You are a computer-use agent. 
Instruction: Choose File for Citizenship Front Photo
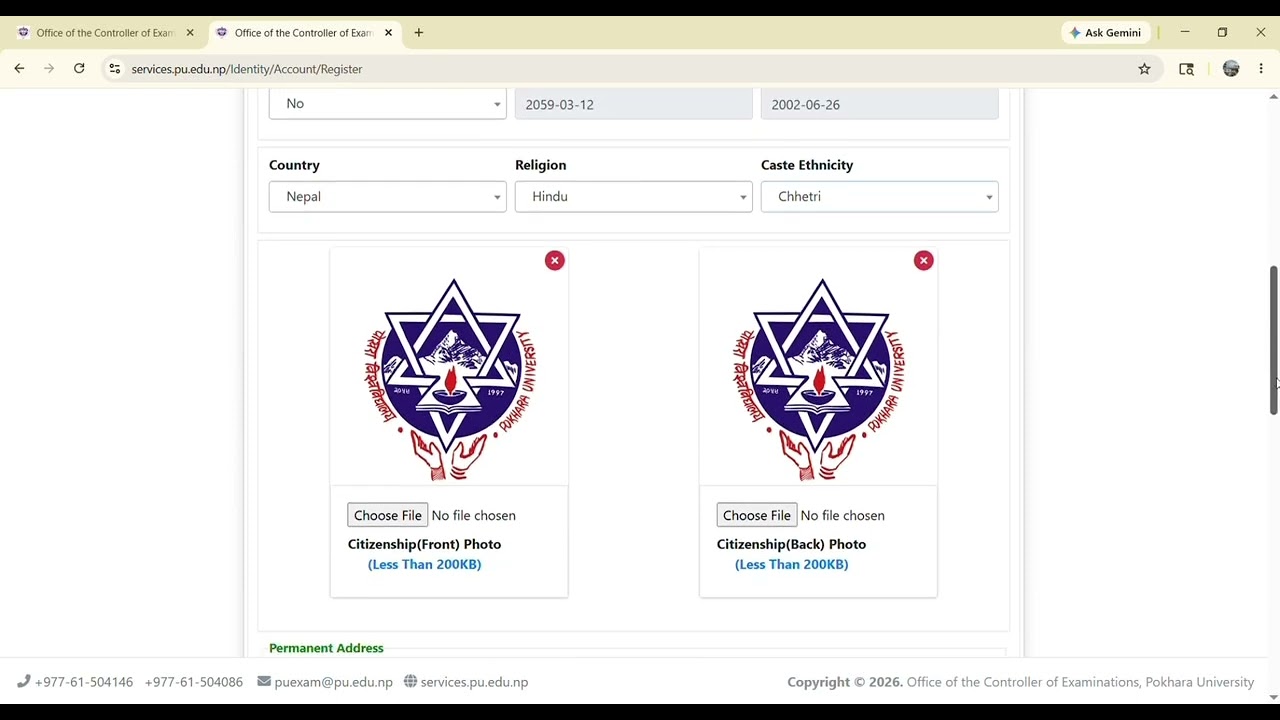pos(388,515)
